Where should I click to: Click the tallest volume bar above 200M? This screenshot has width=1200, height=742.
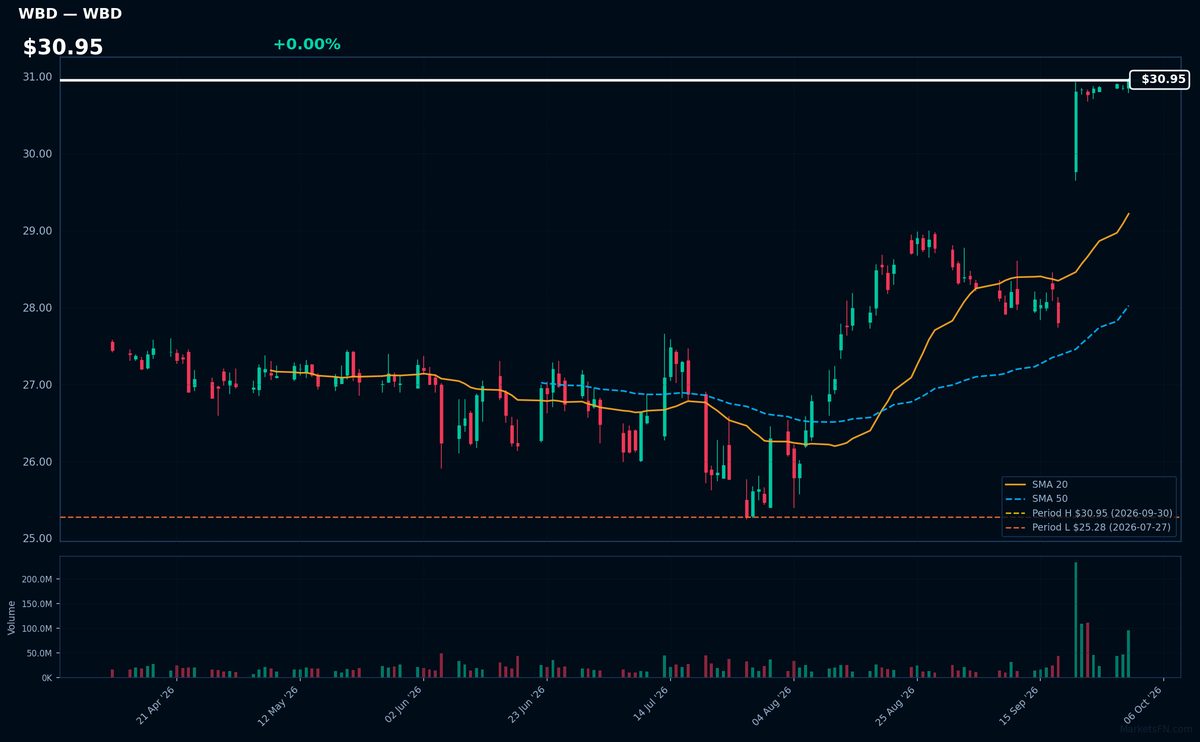coord(1076,620)
